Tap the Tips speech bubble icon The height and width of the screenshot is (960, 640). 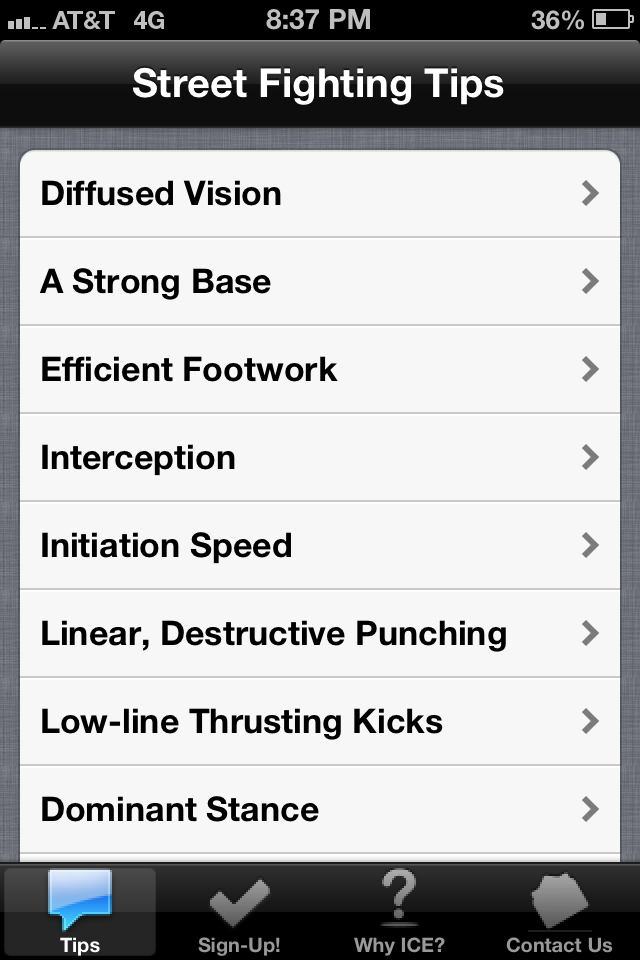(x=80, y=899)
